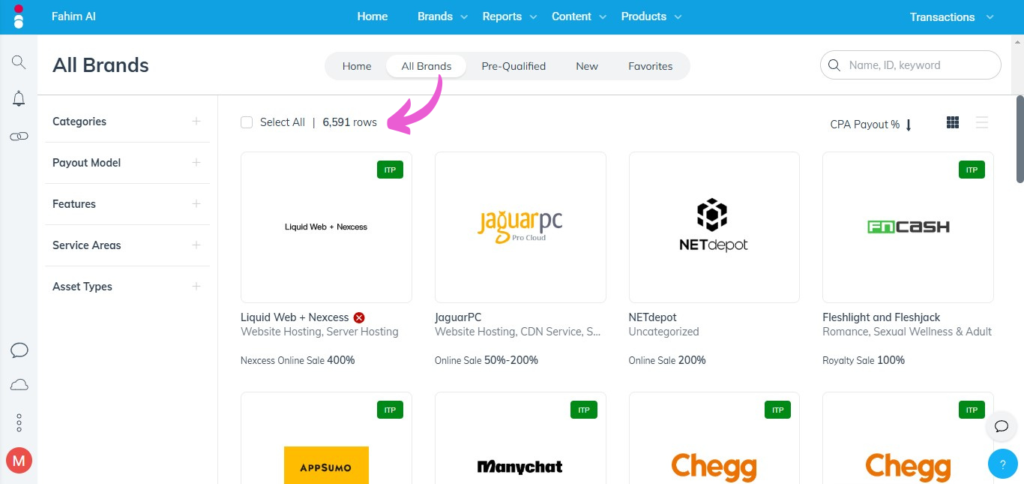Click 'Royalty Sale 100%' payout text
The image size is (1024, 484).
click(x=863, y=360)
